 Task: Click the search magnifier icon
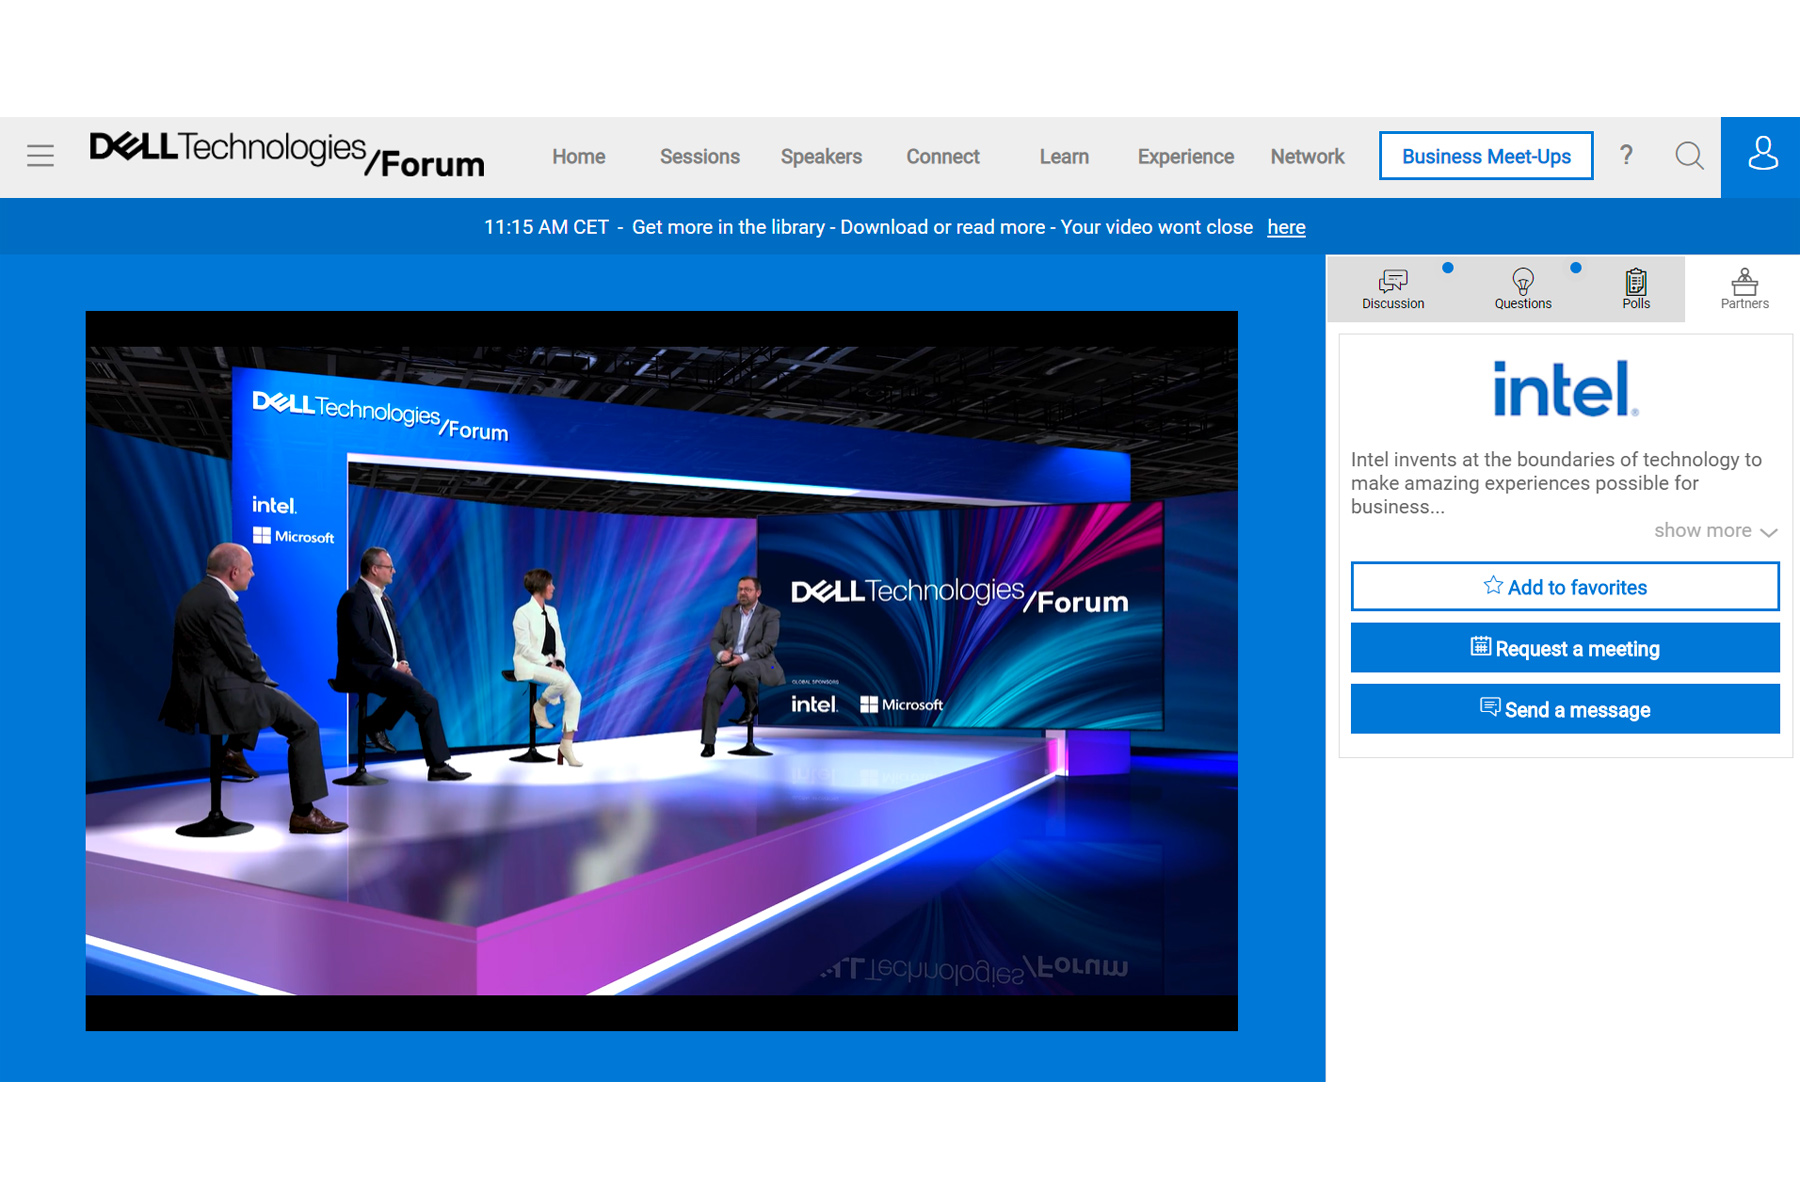pos(1689,156)
